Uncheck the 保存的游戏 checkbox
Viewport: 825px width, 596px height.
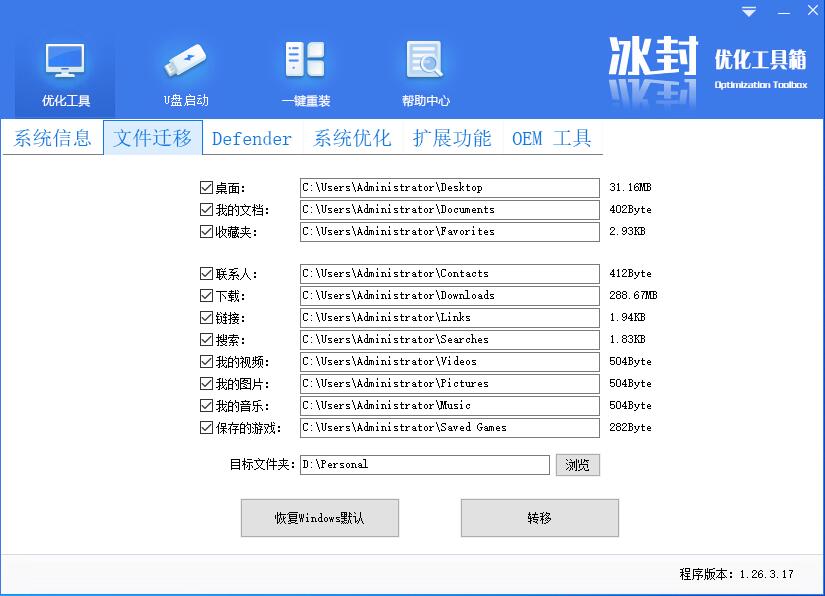click(207, 428)
